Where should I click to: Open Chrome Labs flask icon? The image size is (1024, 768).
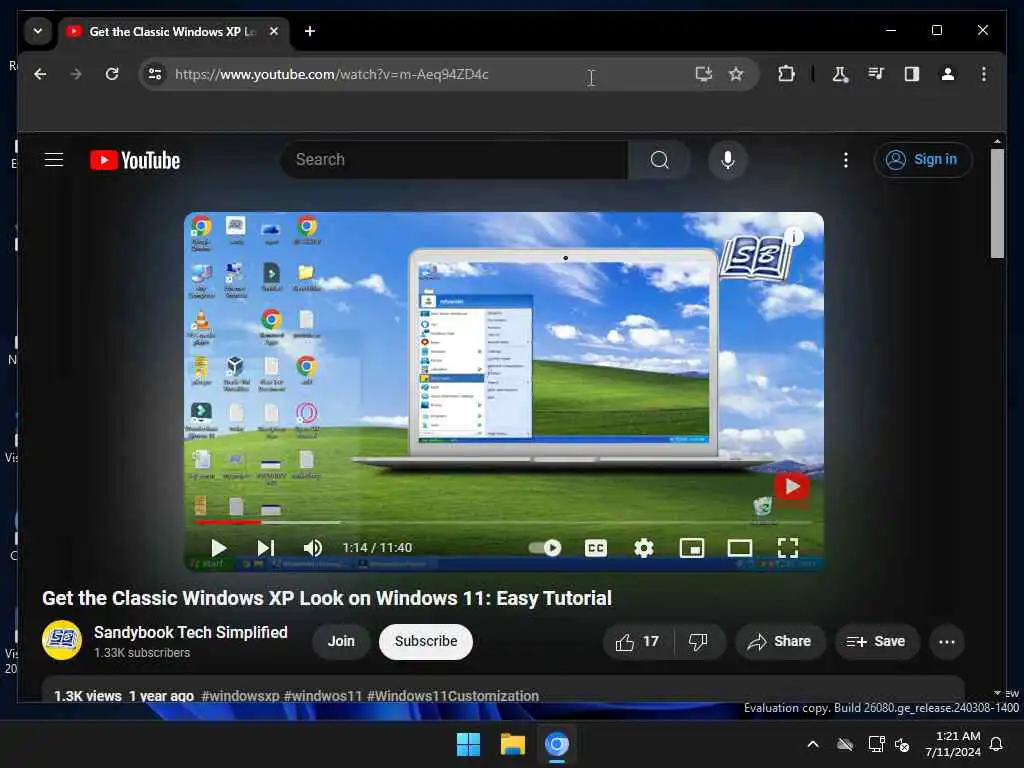(840, 74)
